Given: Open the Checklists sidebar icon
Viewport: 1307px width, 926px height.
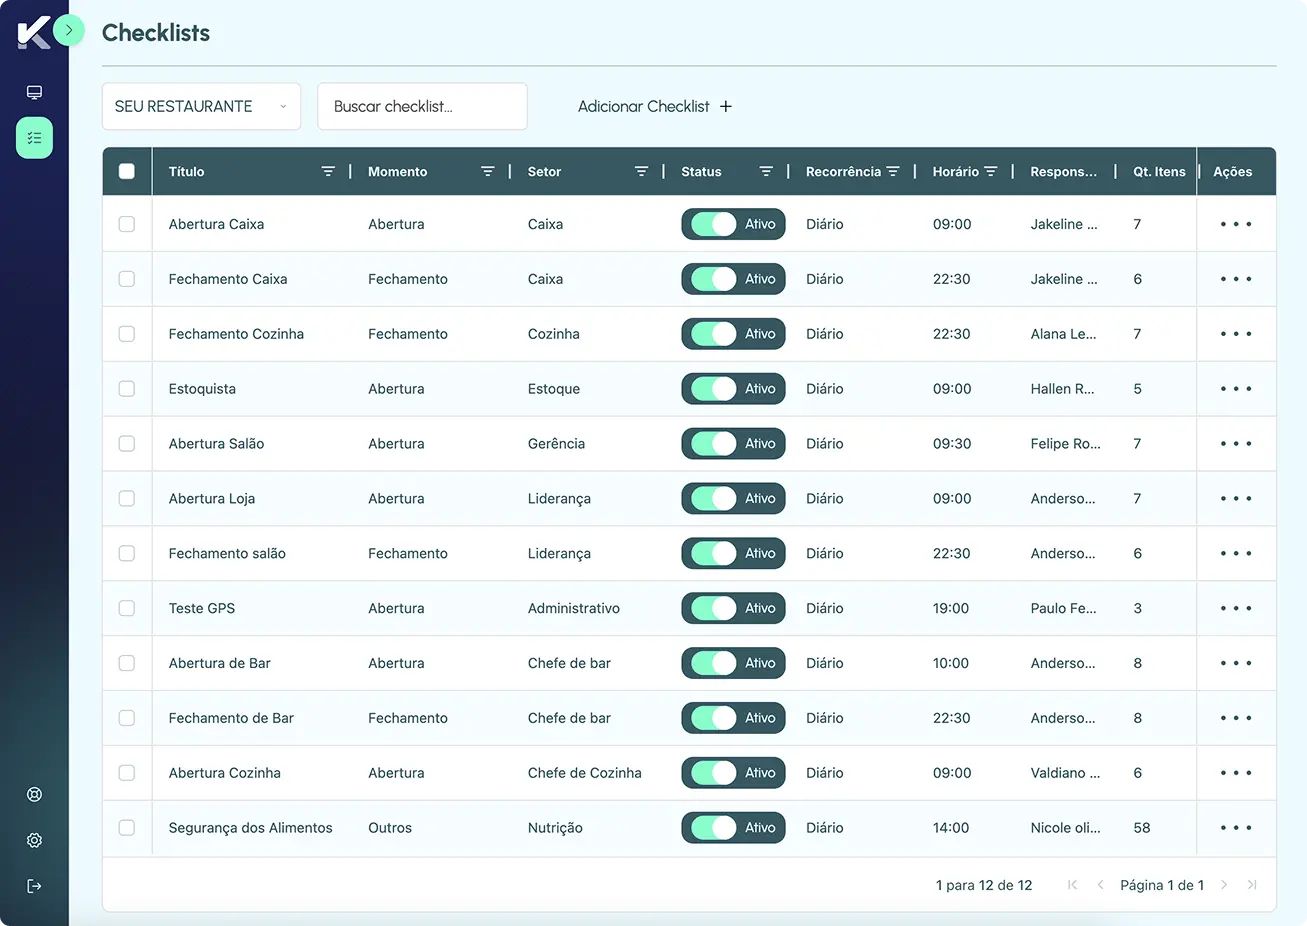Looking at the screenshot, I should 34,138.
